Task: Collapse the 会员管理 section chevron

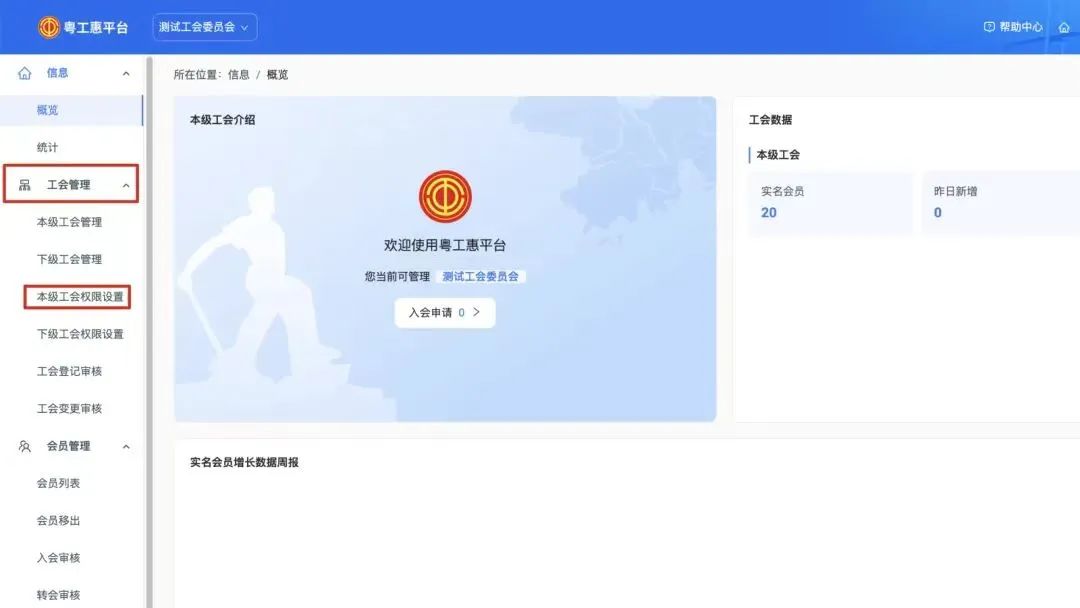Action: 126,447
